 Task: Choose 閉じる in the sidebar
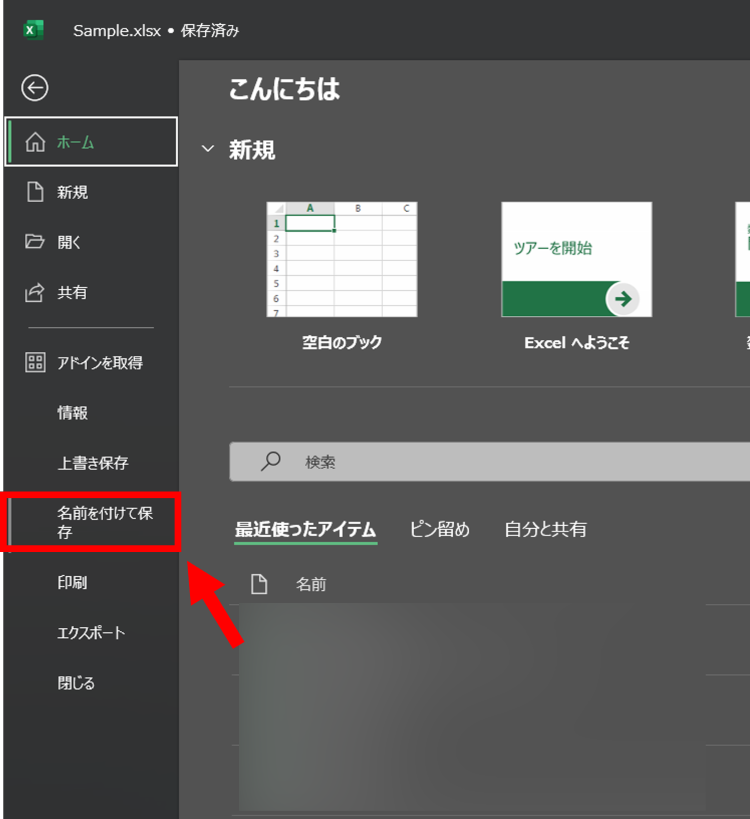pos(91,683)
